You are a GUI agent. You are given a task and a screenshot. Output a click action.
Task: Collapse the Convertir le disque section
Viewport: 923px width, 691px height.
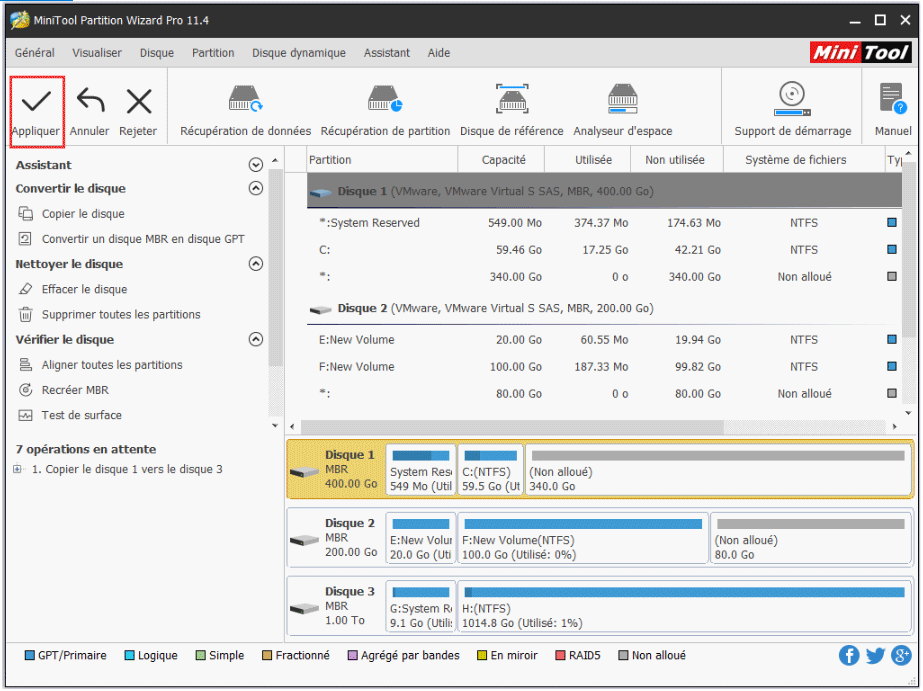[255, 188]
